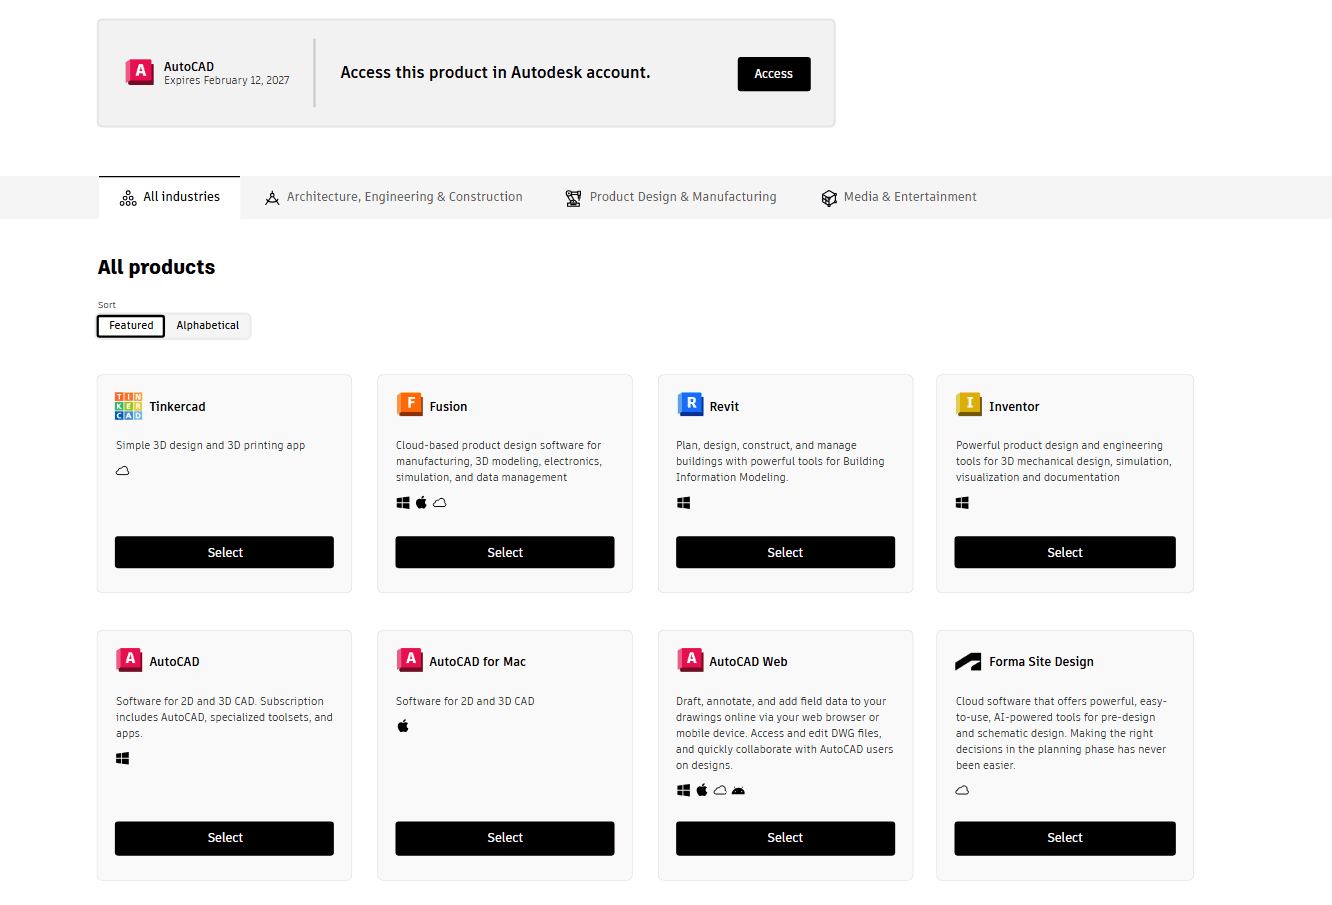Open the Product Design & Manufacturing tab
This screenshot has height=905, width=1332.
(671, 197)
